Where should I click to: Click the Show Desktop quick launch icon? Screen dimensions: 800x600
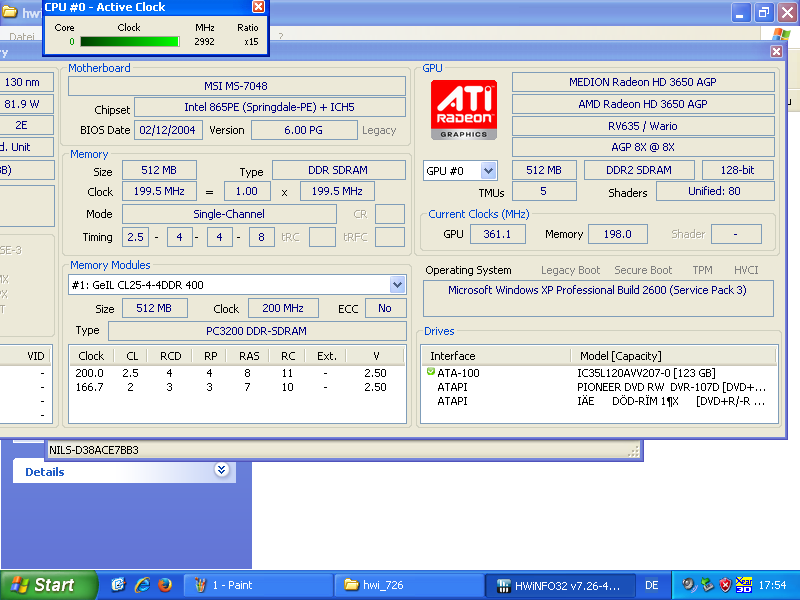pos(118,585)
